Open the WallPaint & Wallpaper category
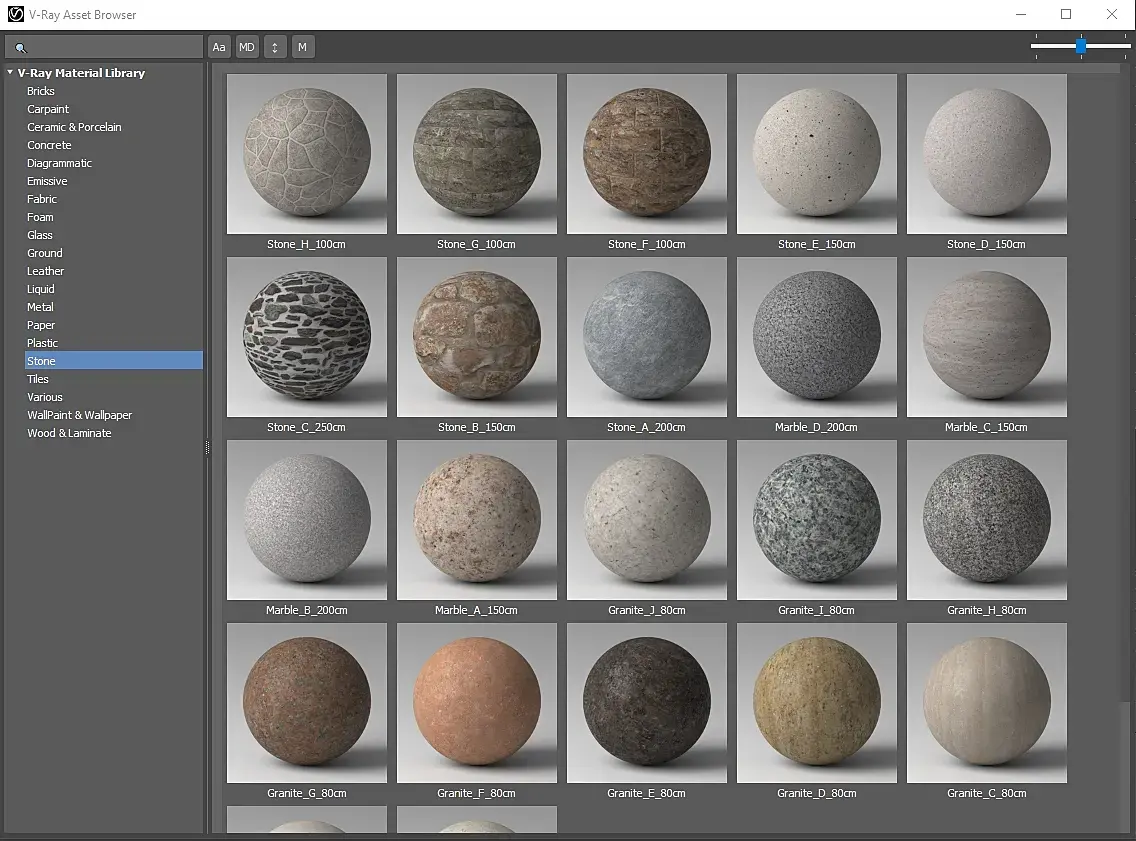This screenshot has height=841, width=1136. pyautogui.click(x=79, y=415)
